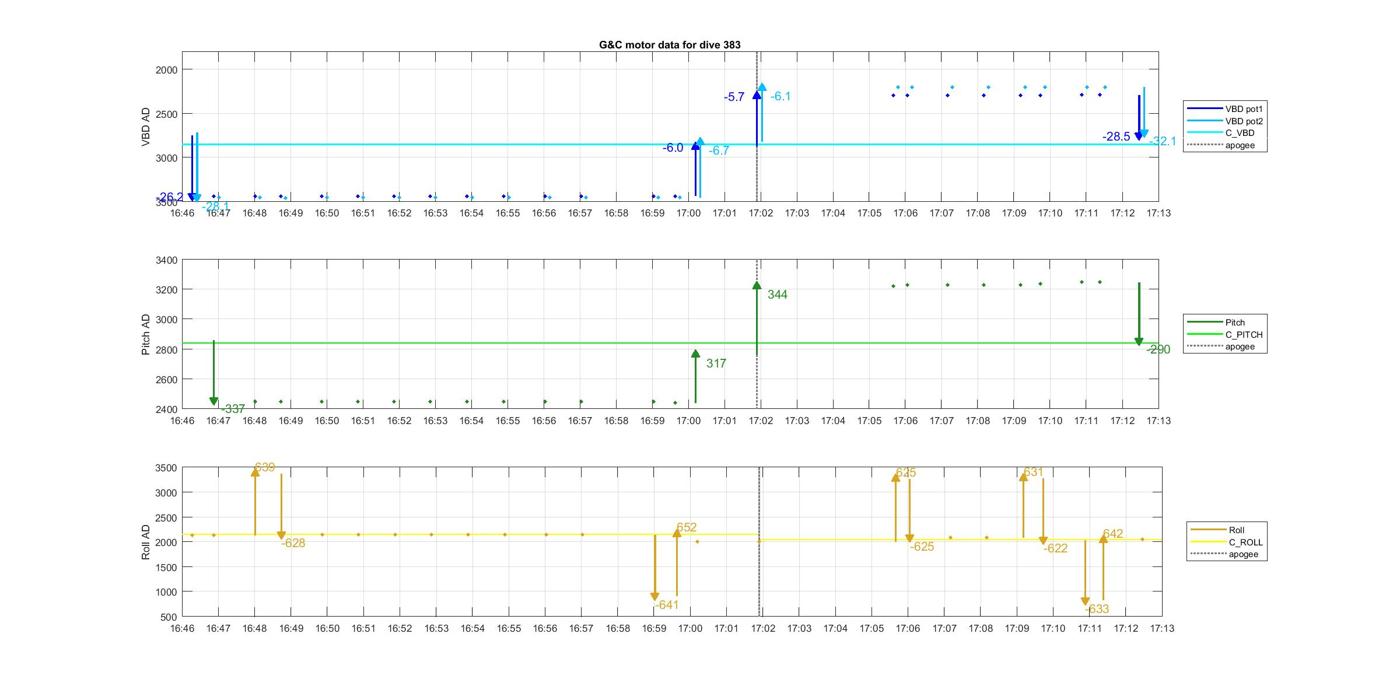Click the '3400' tick on Pitch axis

[165, 260]
